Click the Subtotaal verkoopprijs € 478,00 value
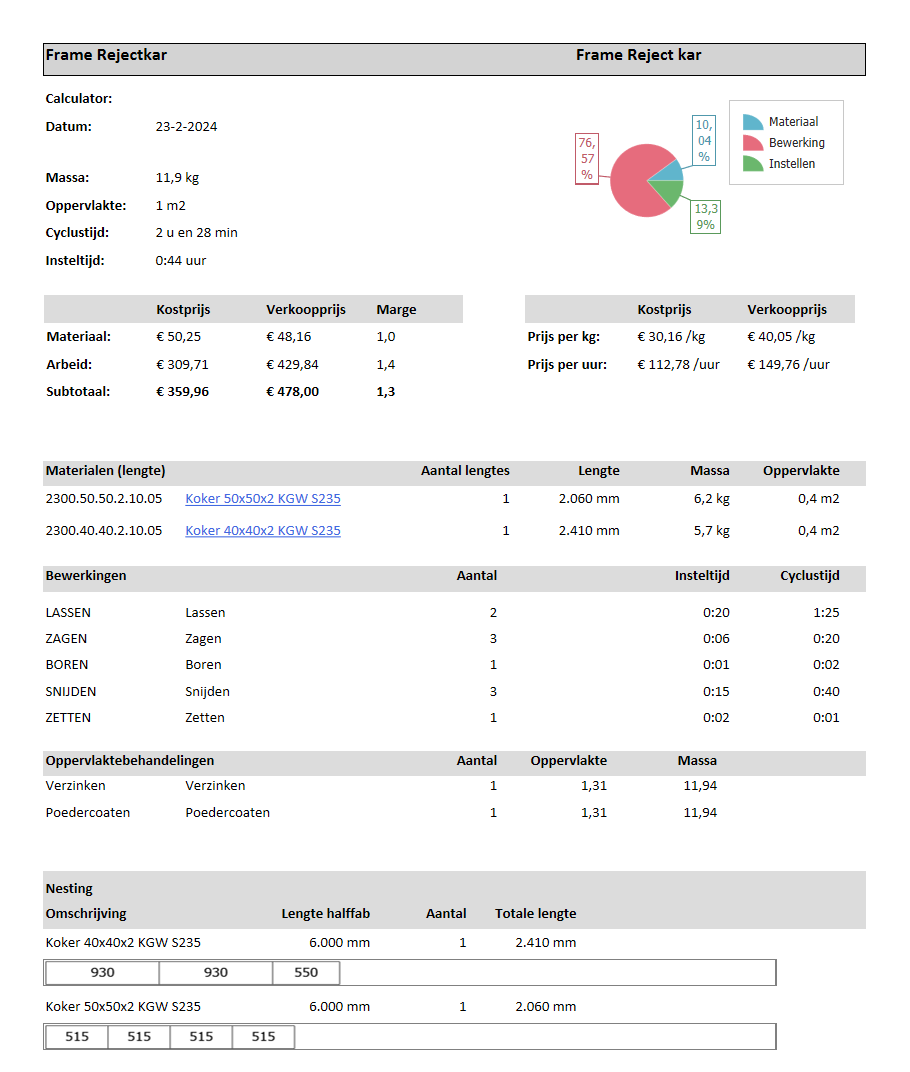This screenshot has width=910, height=1072. tap(293, 392)
